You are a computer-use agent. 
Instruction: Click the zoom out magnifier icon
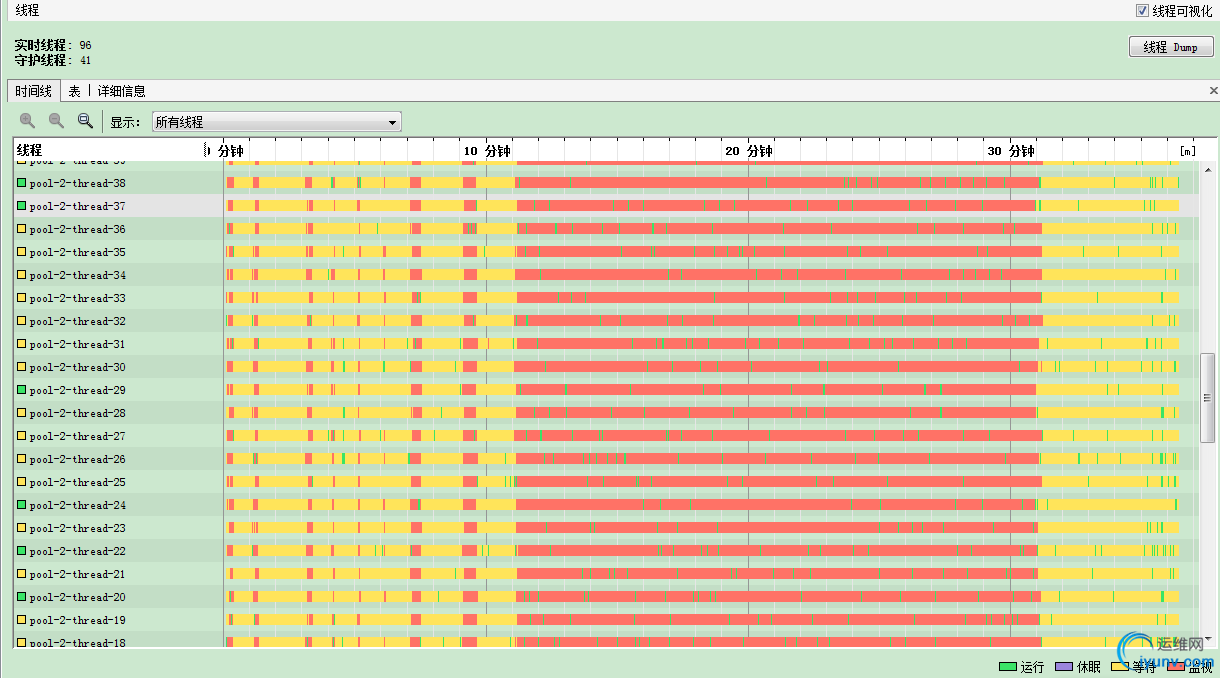tap(57, 121)
